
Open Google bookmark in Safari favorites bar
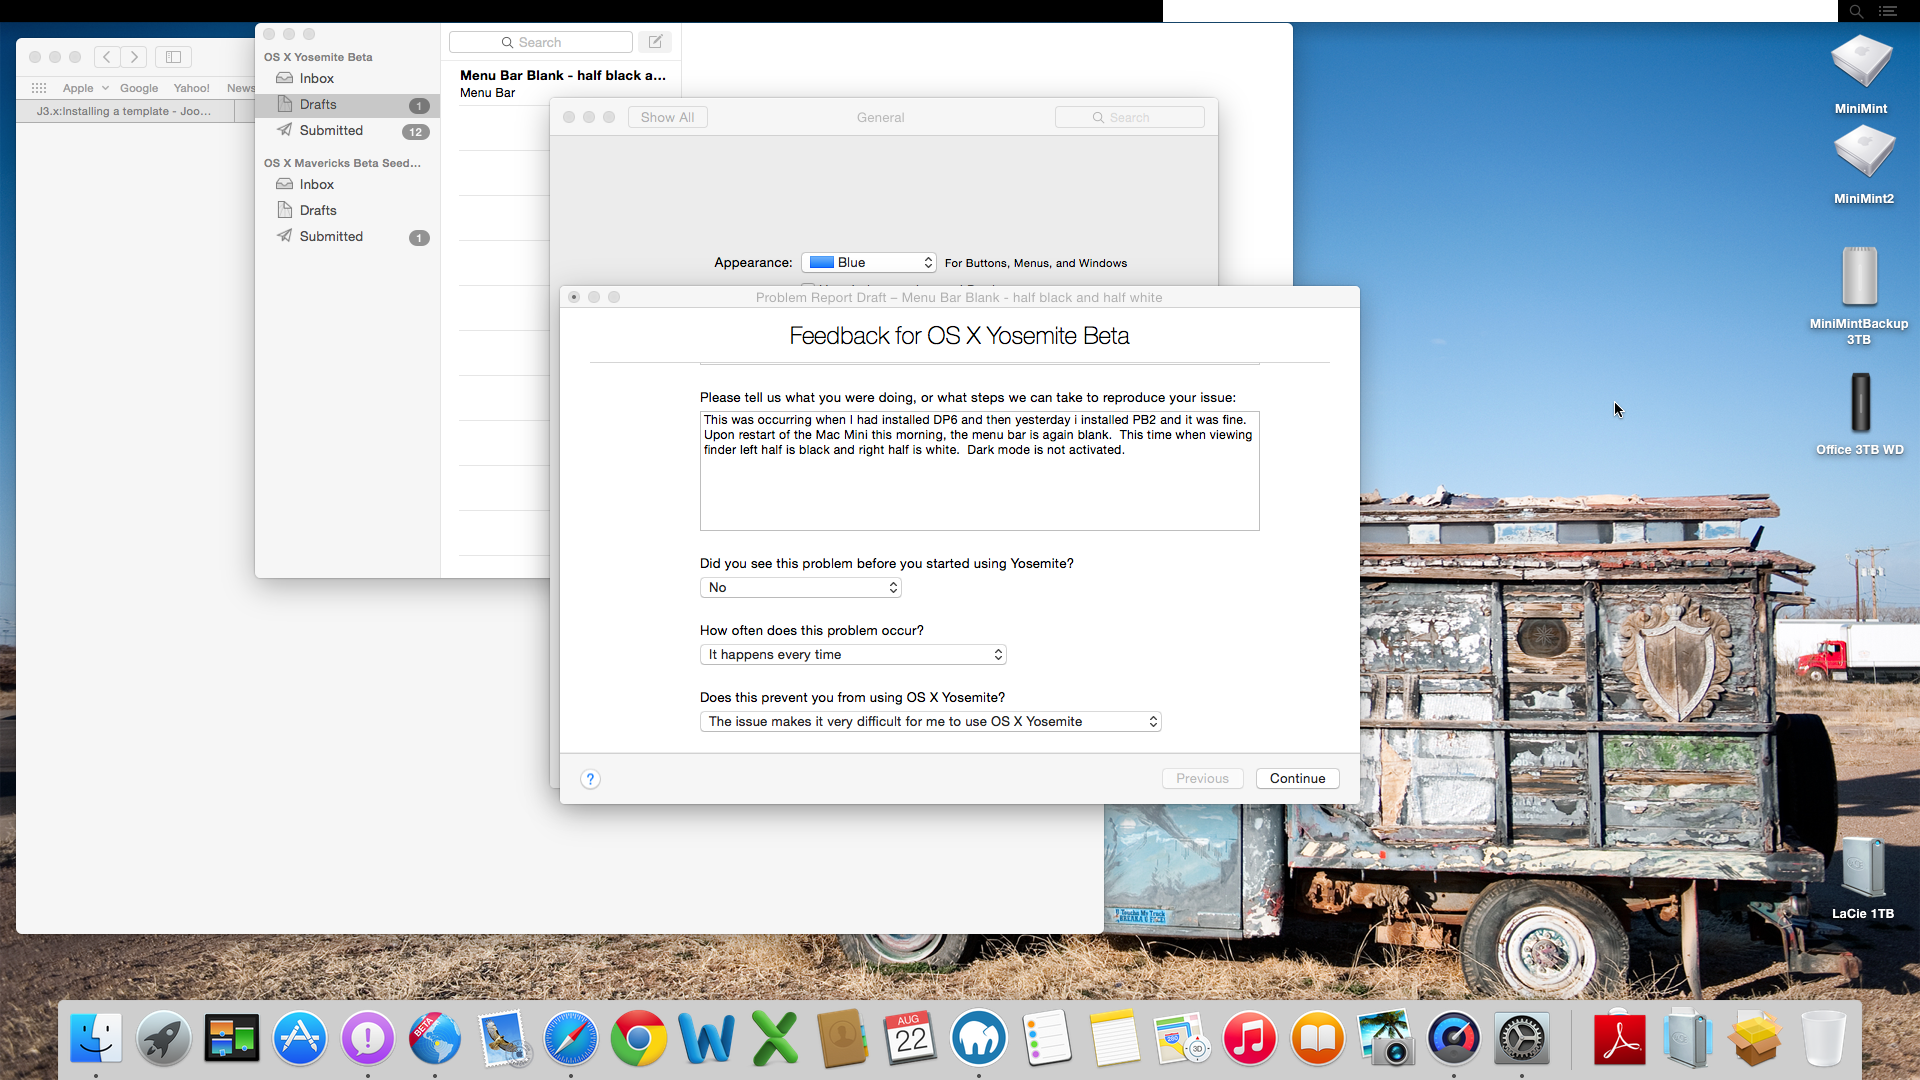pos(139,88)
